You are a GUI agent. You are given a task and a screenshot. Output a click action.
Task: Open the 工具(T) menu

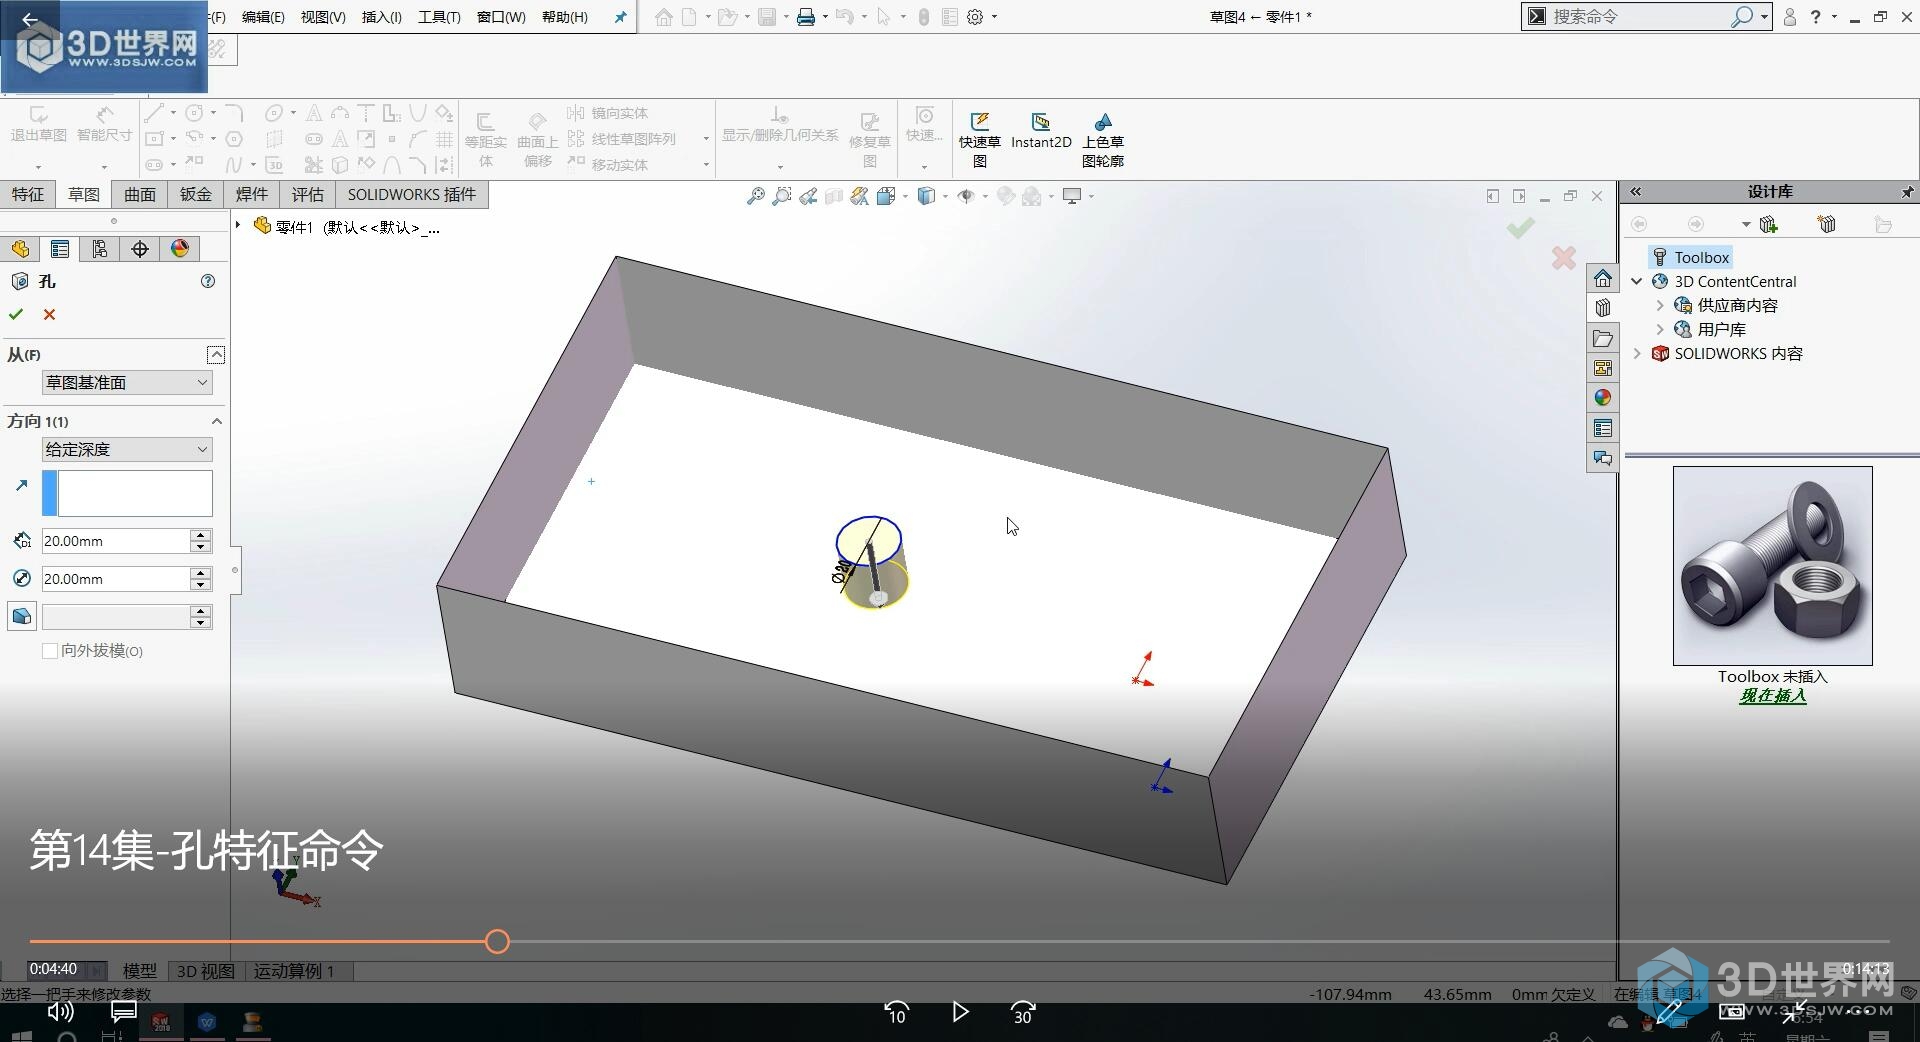coord(439,17)
